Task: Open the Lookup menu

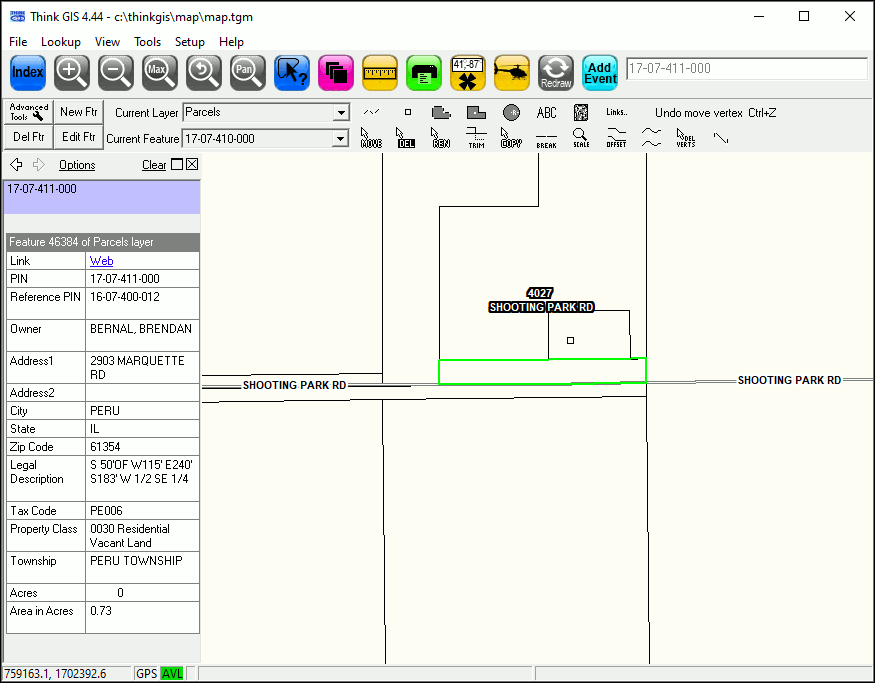Action: 61,42
